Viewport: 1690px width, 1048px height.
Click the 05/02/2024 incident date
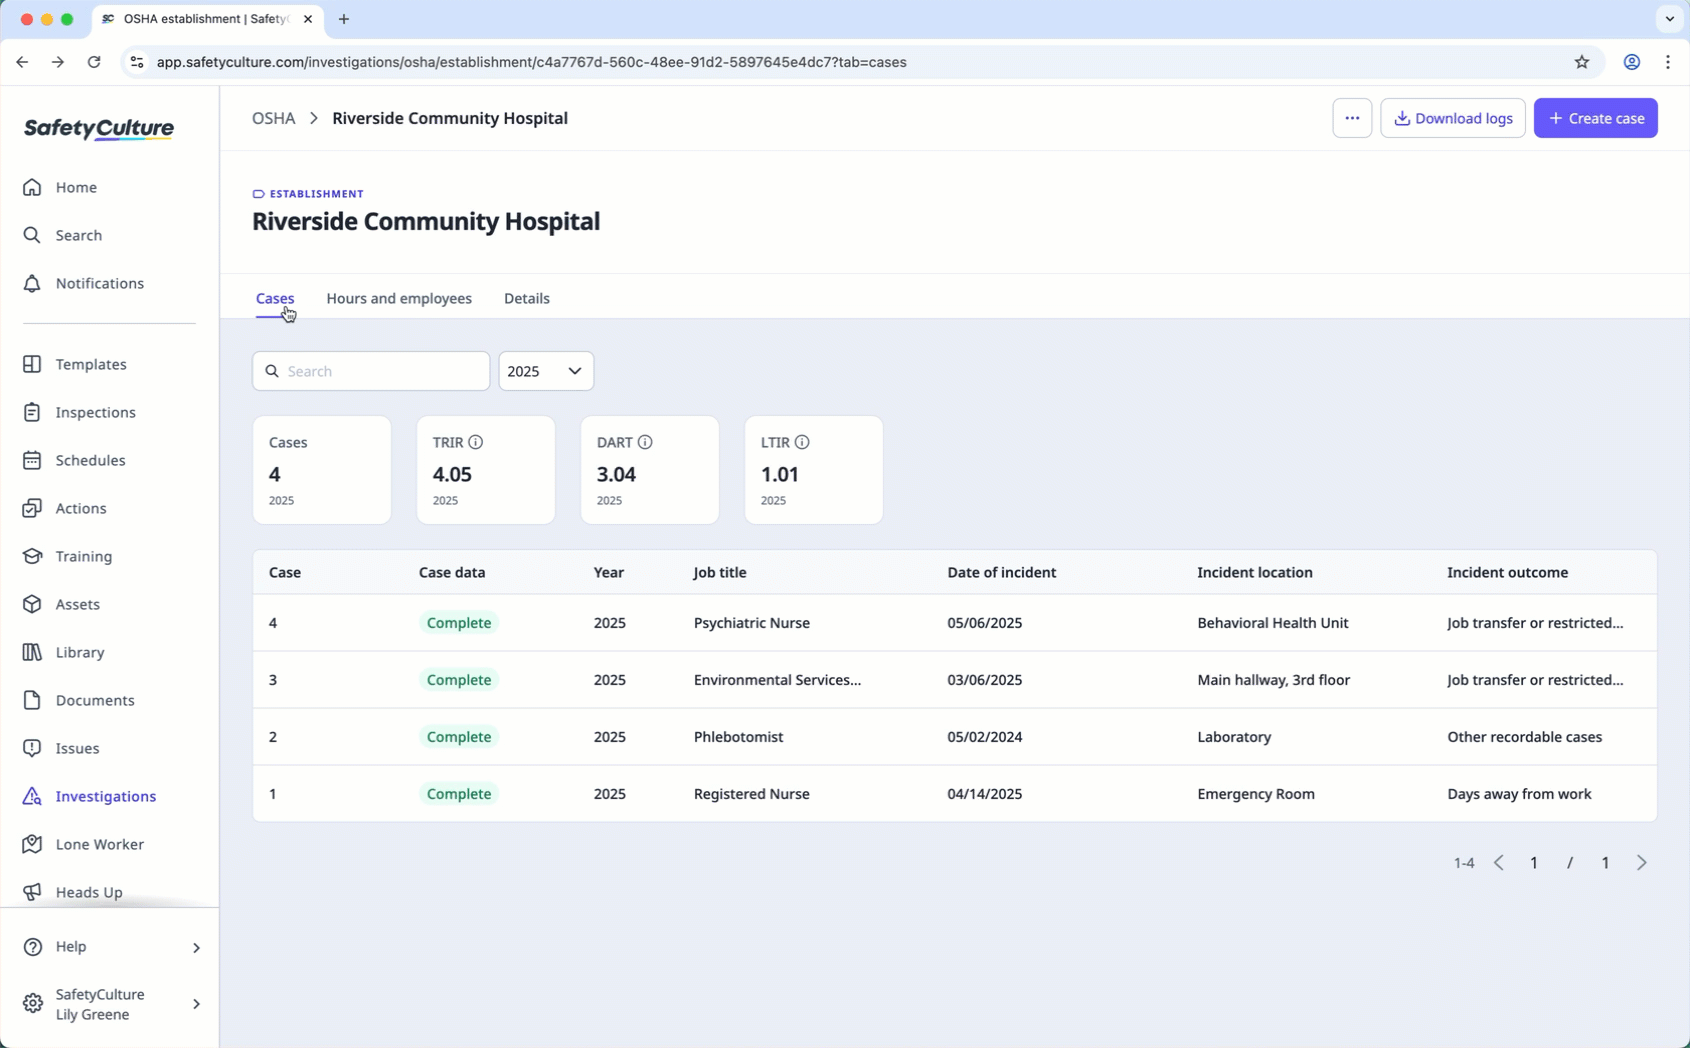point(985,737)
